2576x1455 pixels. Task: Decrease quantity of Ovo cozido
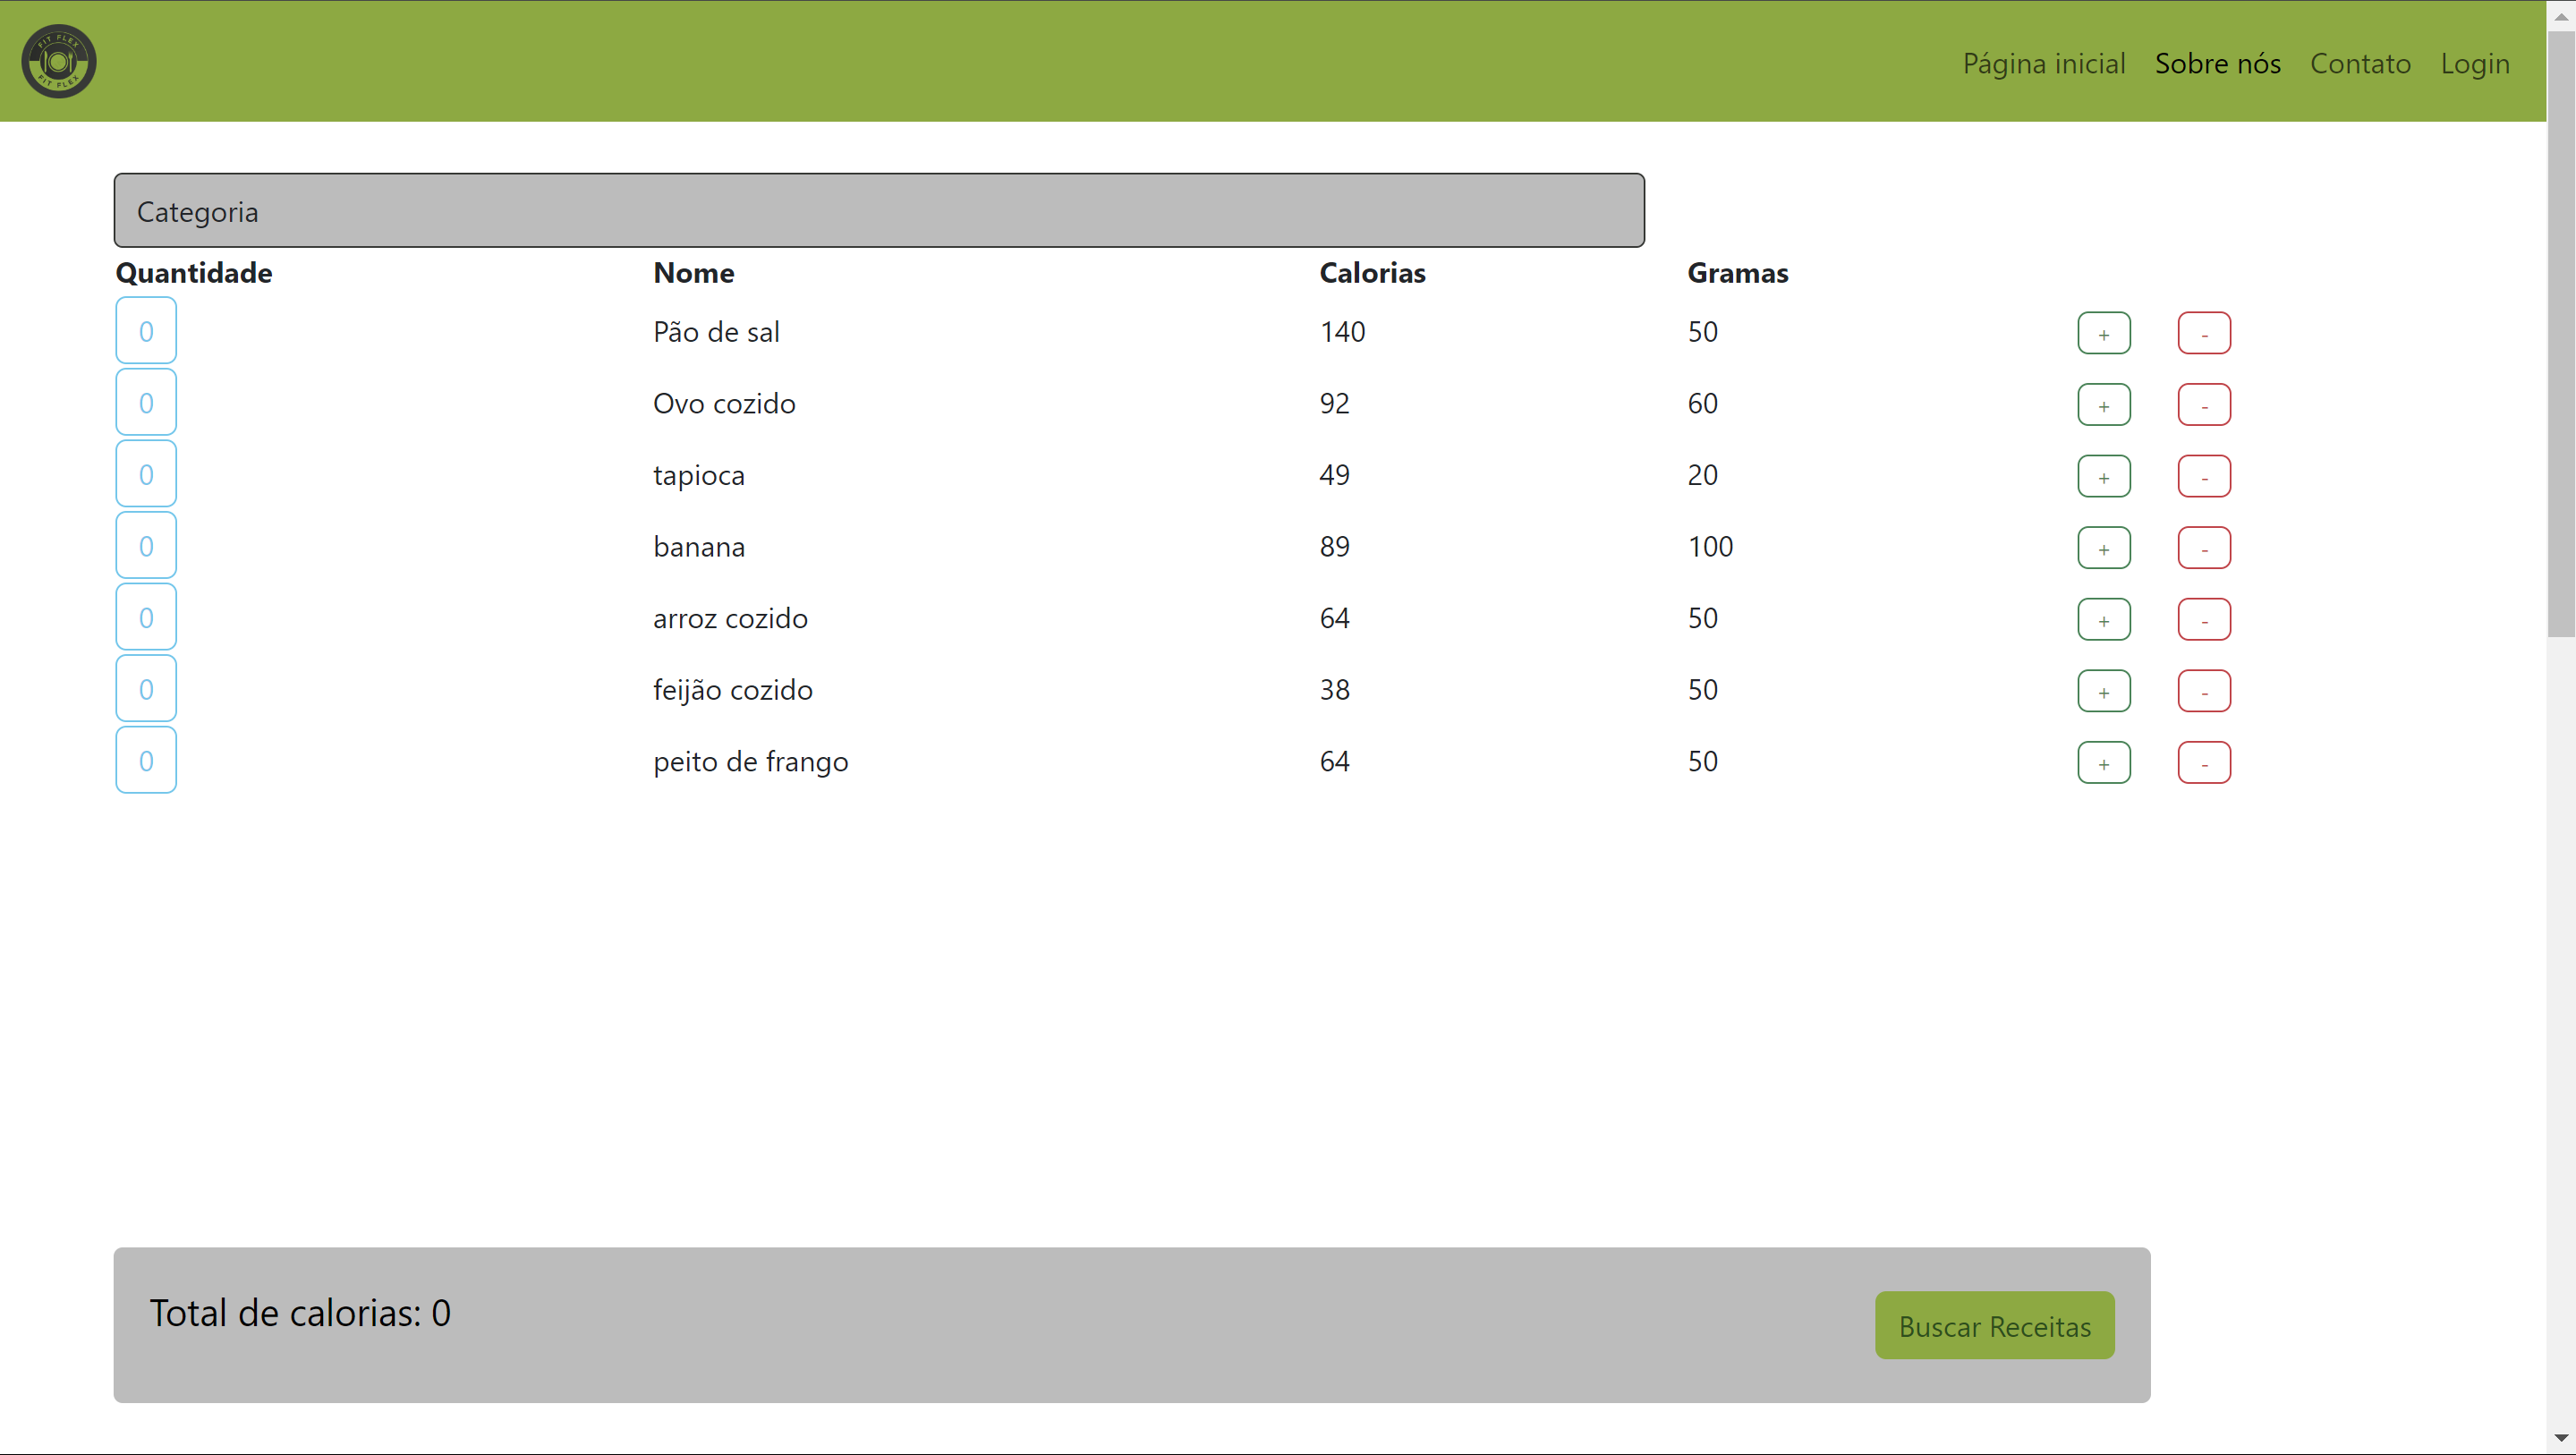[2203, 405]
